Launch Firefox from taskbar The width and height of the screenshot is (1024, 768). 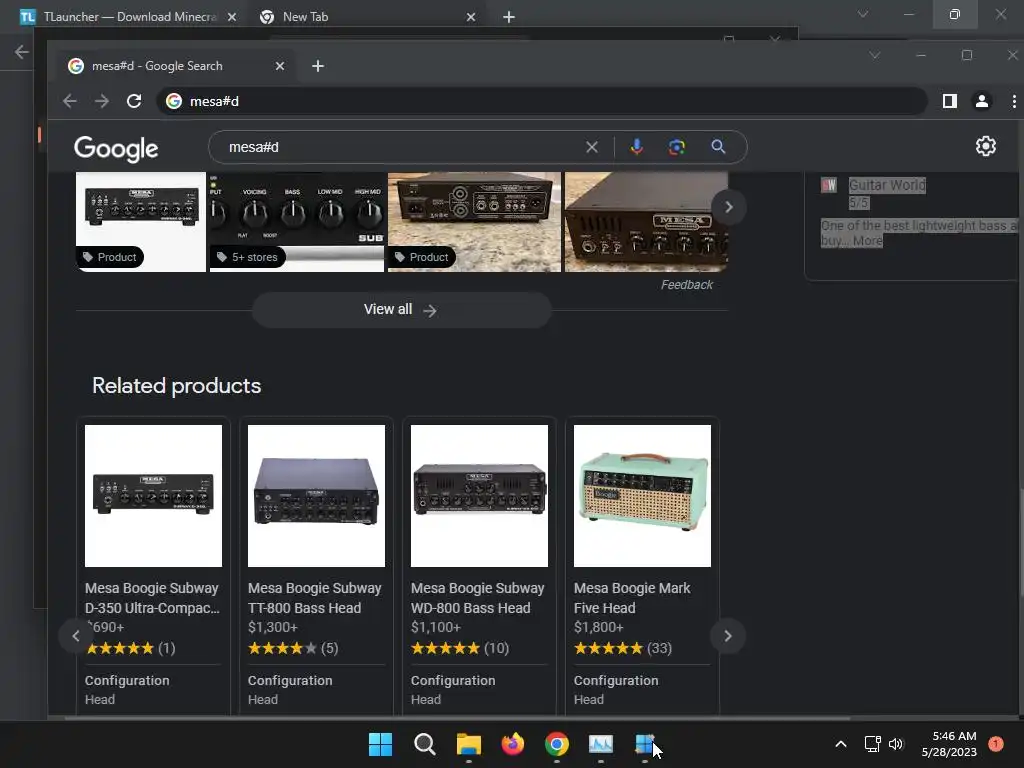[x=513, y=744]
